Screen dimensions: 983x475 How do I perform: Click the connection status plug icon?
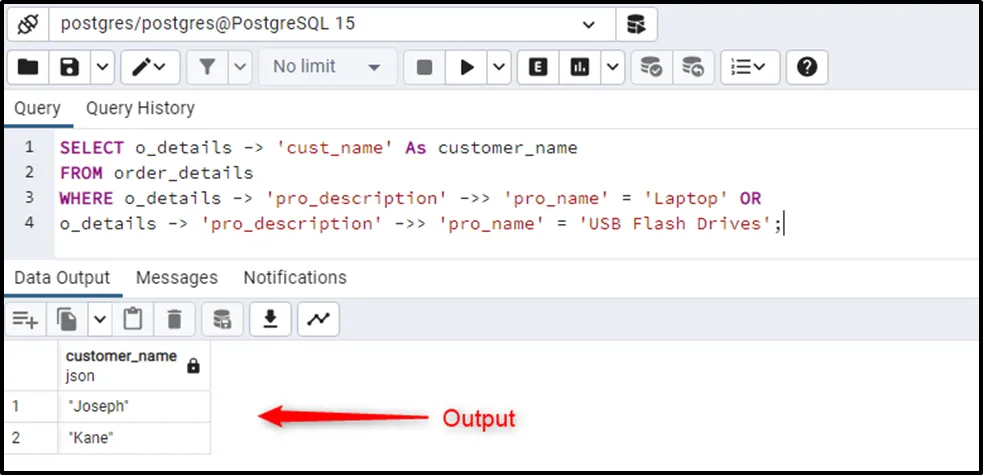pyautogui.click(x=28, y=23)
